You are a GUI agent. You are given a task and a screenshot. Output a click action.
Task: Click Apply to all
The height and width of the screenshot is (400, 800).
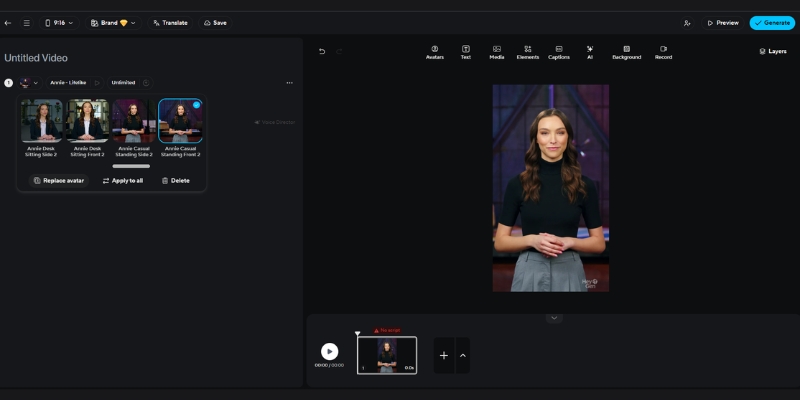[x=123, y=181]
